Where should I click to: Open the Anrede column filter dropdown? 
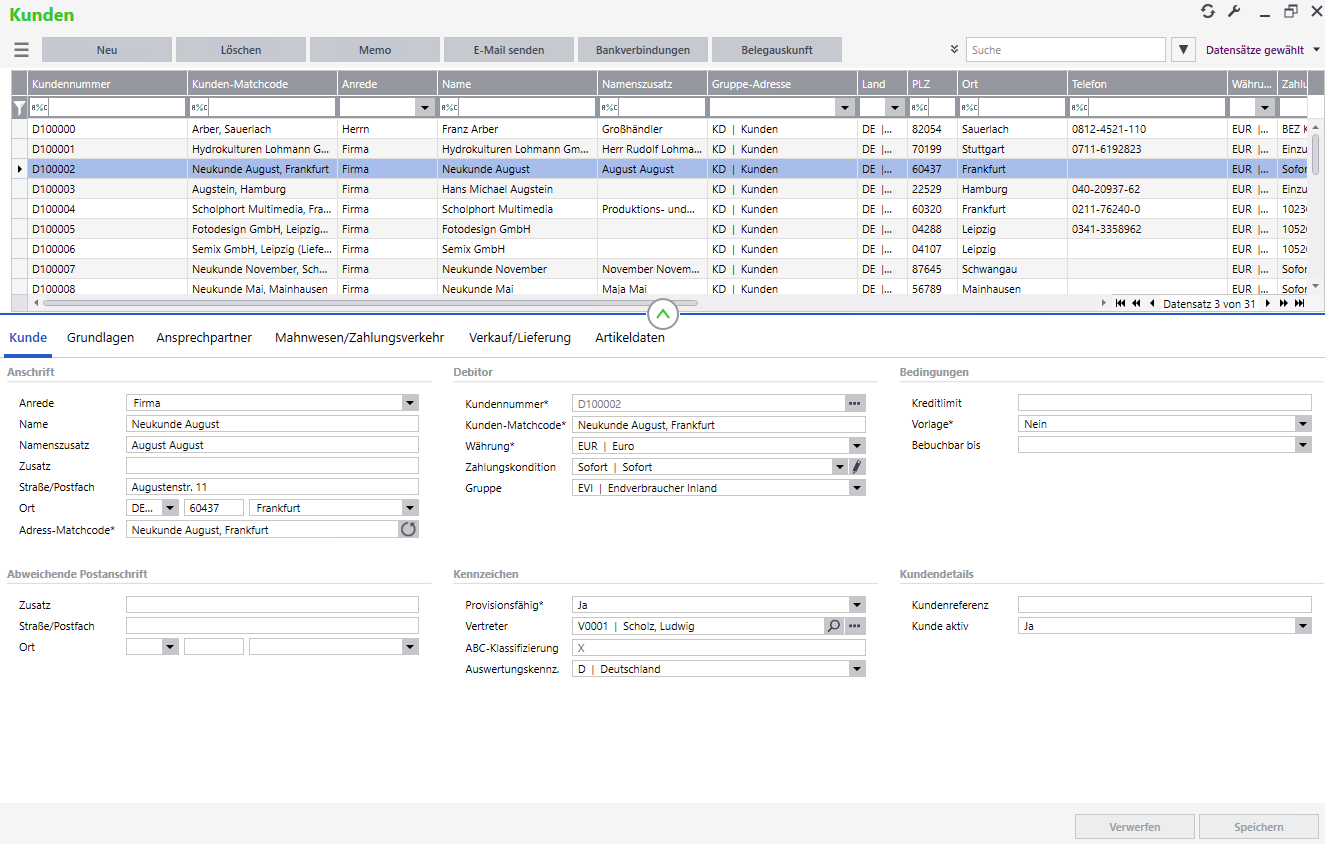click(427, 107)
